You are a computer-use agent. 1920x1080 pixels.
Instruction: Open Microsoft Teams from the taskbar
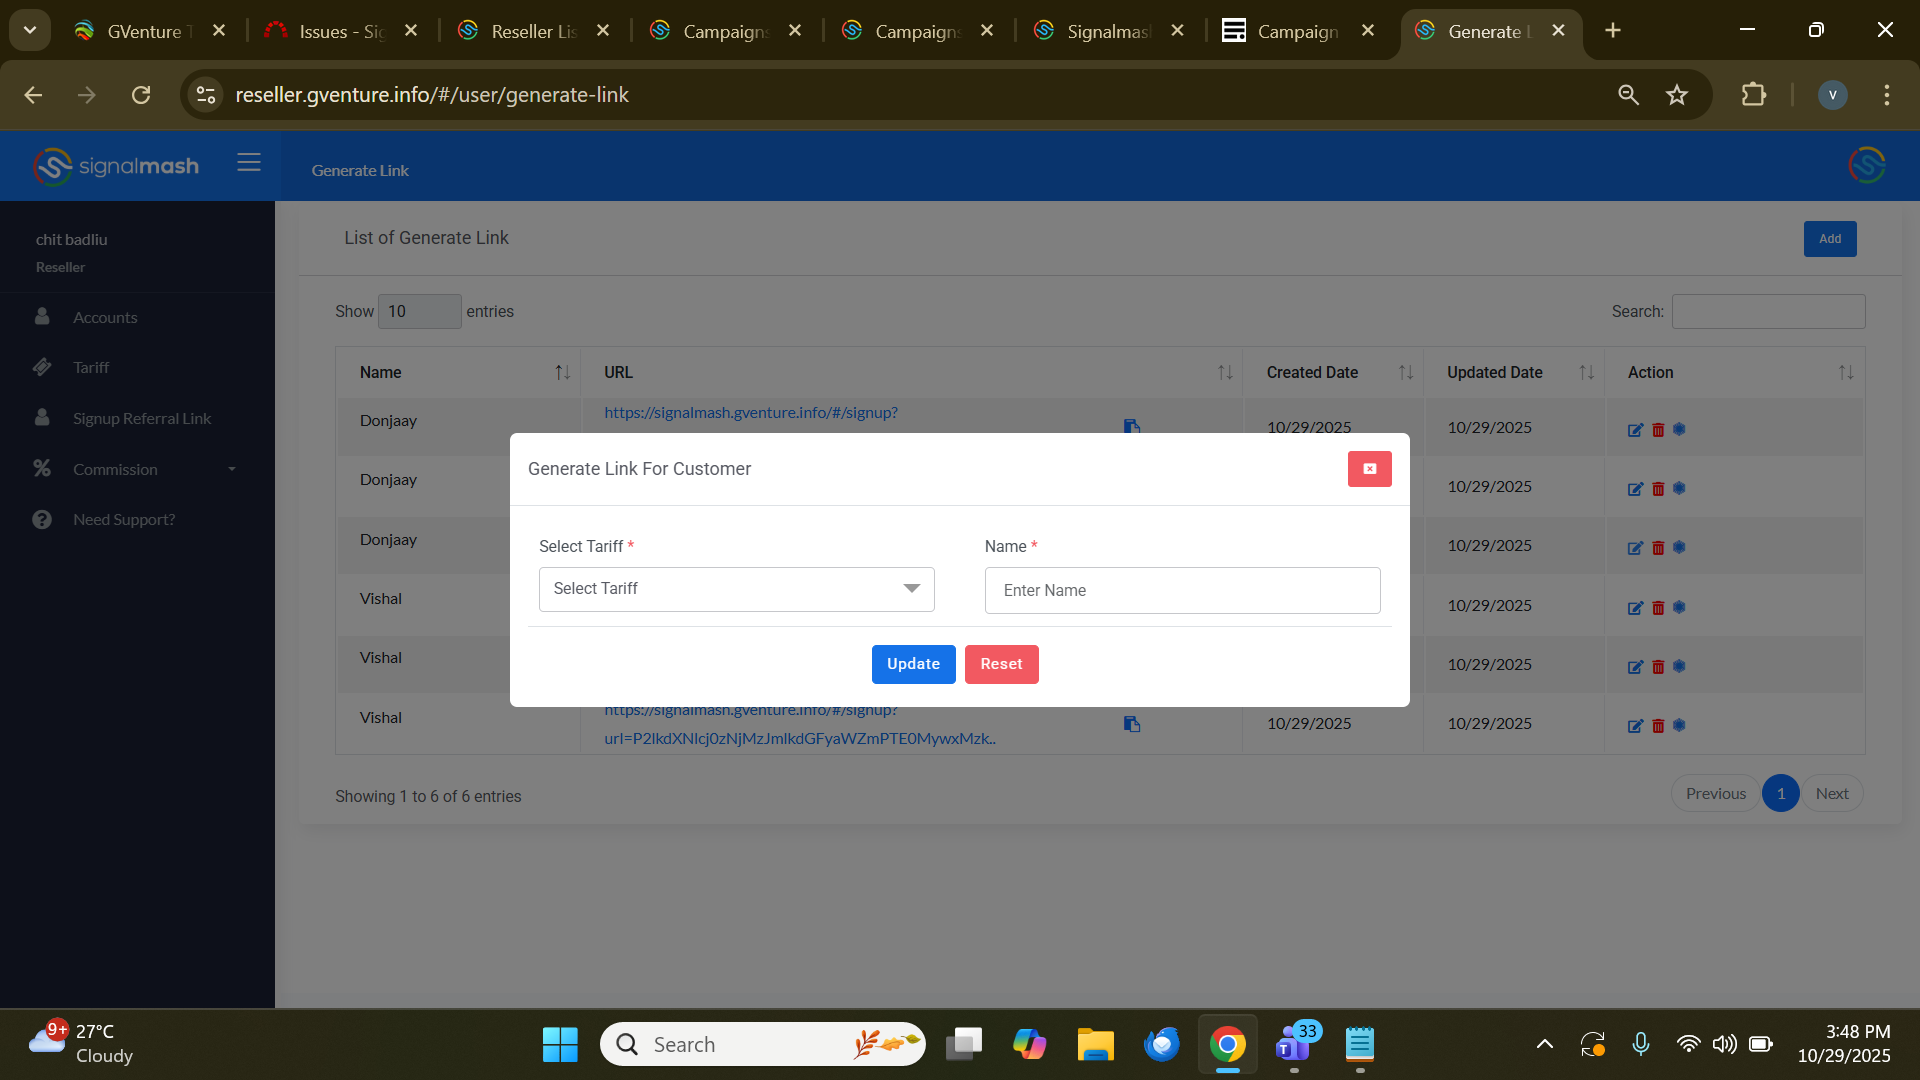click(x=1294, y=1044)
